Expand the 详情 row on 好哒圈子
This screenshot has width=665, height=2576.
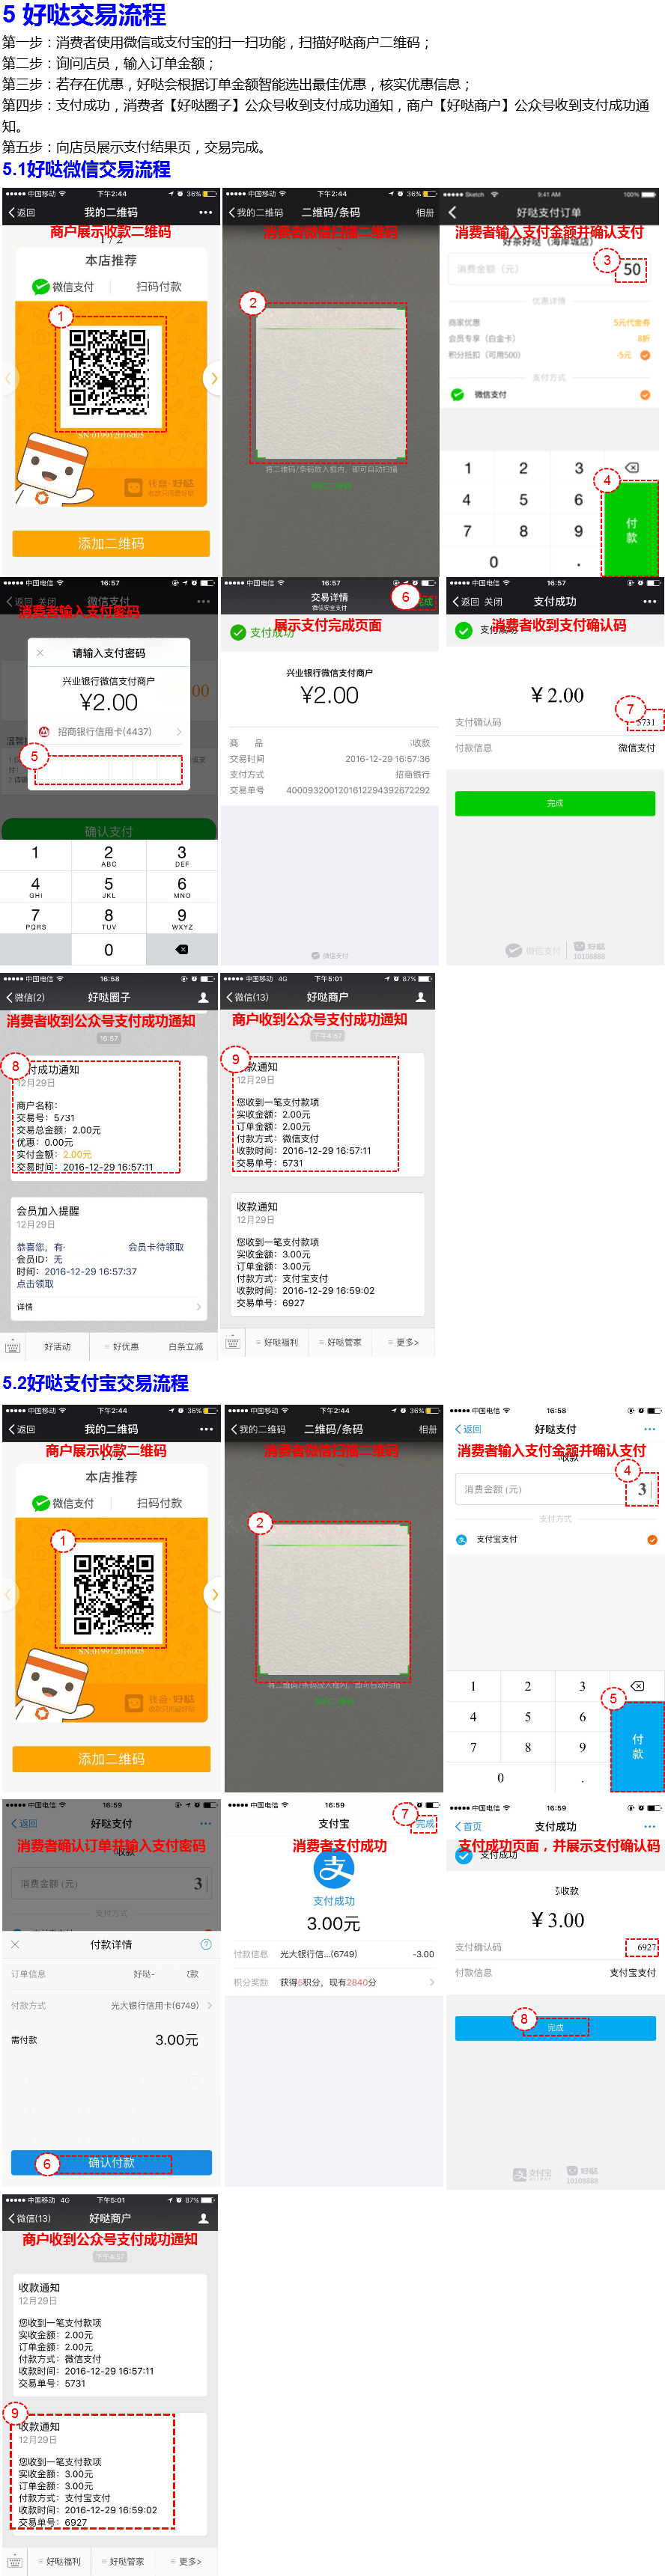(x=109, y=1307)
